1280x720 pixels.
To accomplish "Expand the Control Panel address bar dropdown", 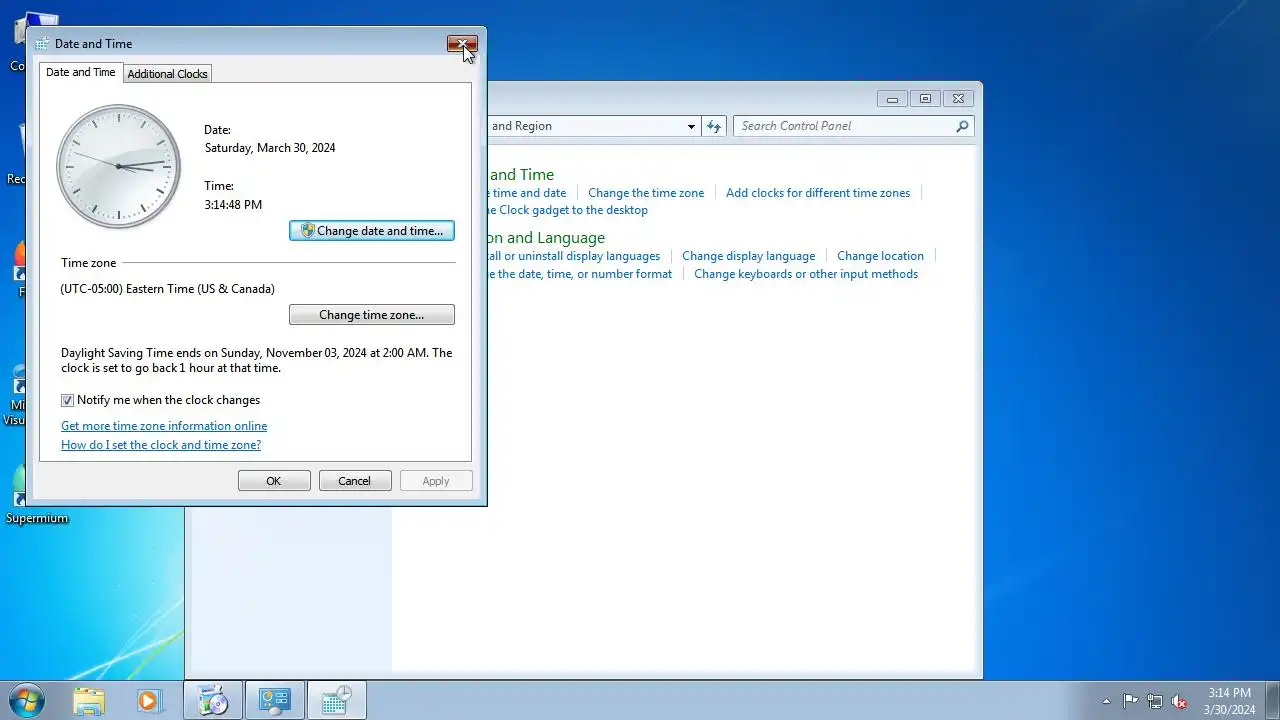I will [x=691, y=126].
